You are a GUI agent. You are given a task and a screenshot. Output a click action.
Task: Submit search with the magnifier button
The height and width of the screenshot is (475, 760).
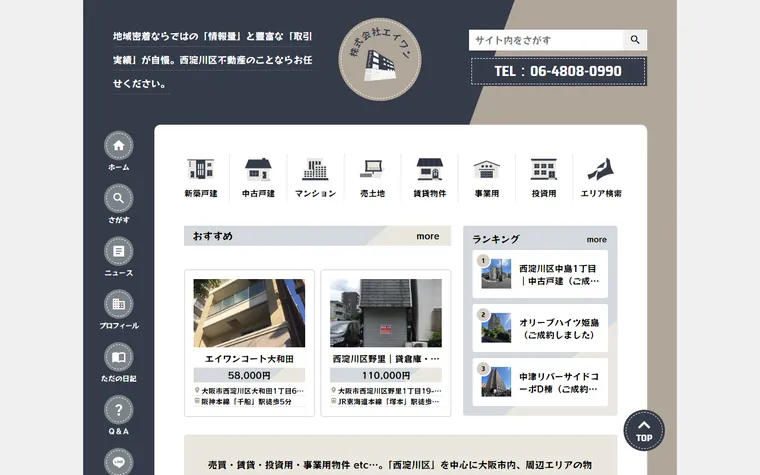pos(635,40)
